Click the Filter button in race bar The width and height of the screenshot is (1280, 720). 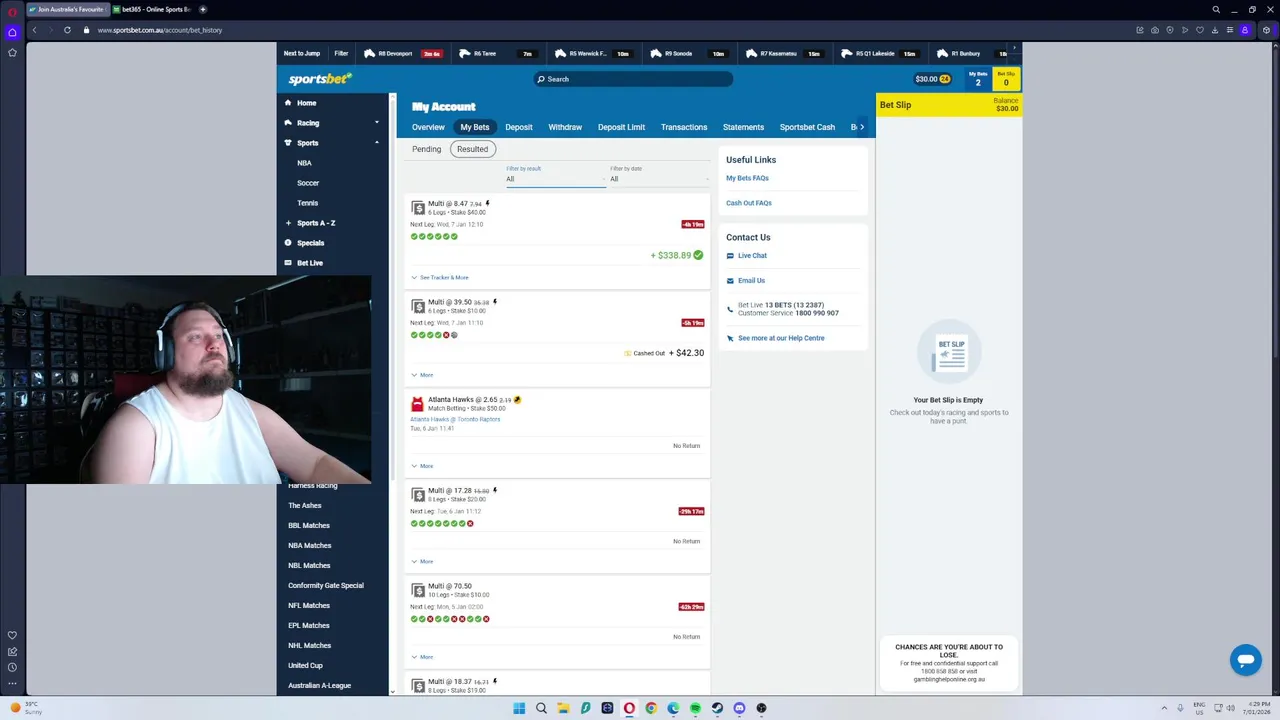(341, 54)
